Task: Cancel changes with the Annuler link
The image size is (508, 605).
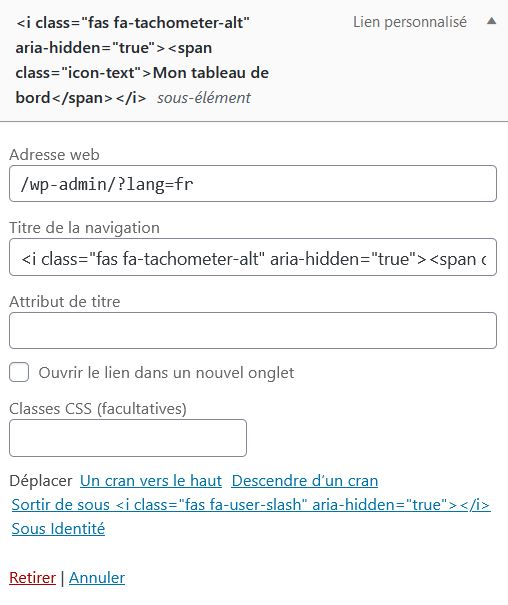Action: pos(97,578)
